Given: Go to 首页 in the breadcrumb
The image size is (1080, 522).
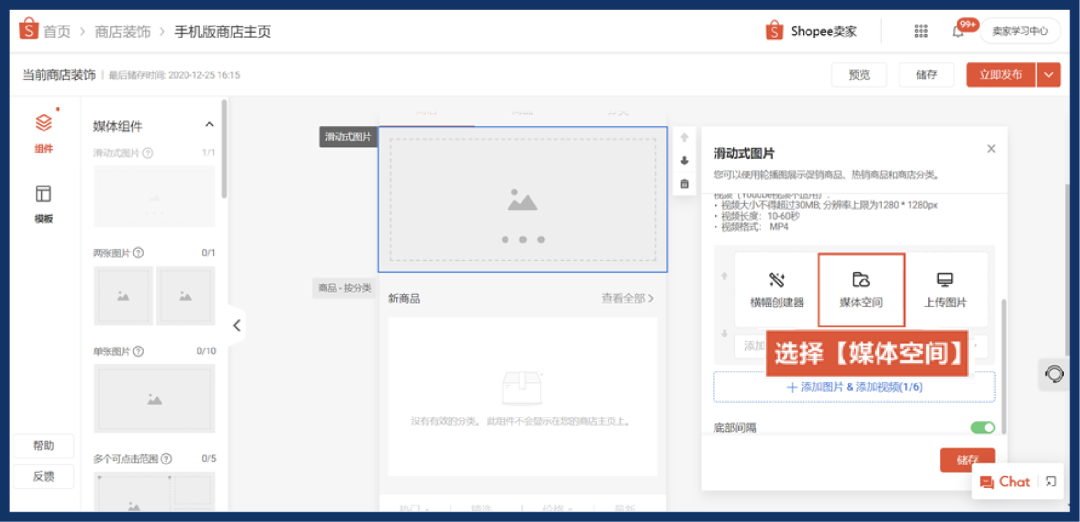Looking at the screenshot, I should [x=56, y=32].
